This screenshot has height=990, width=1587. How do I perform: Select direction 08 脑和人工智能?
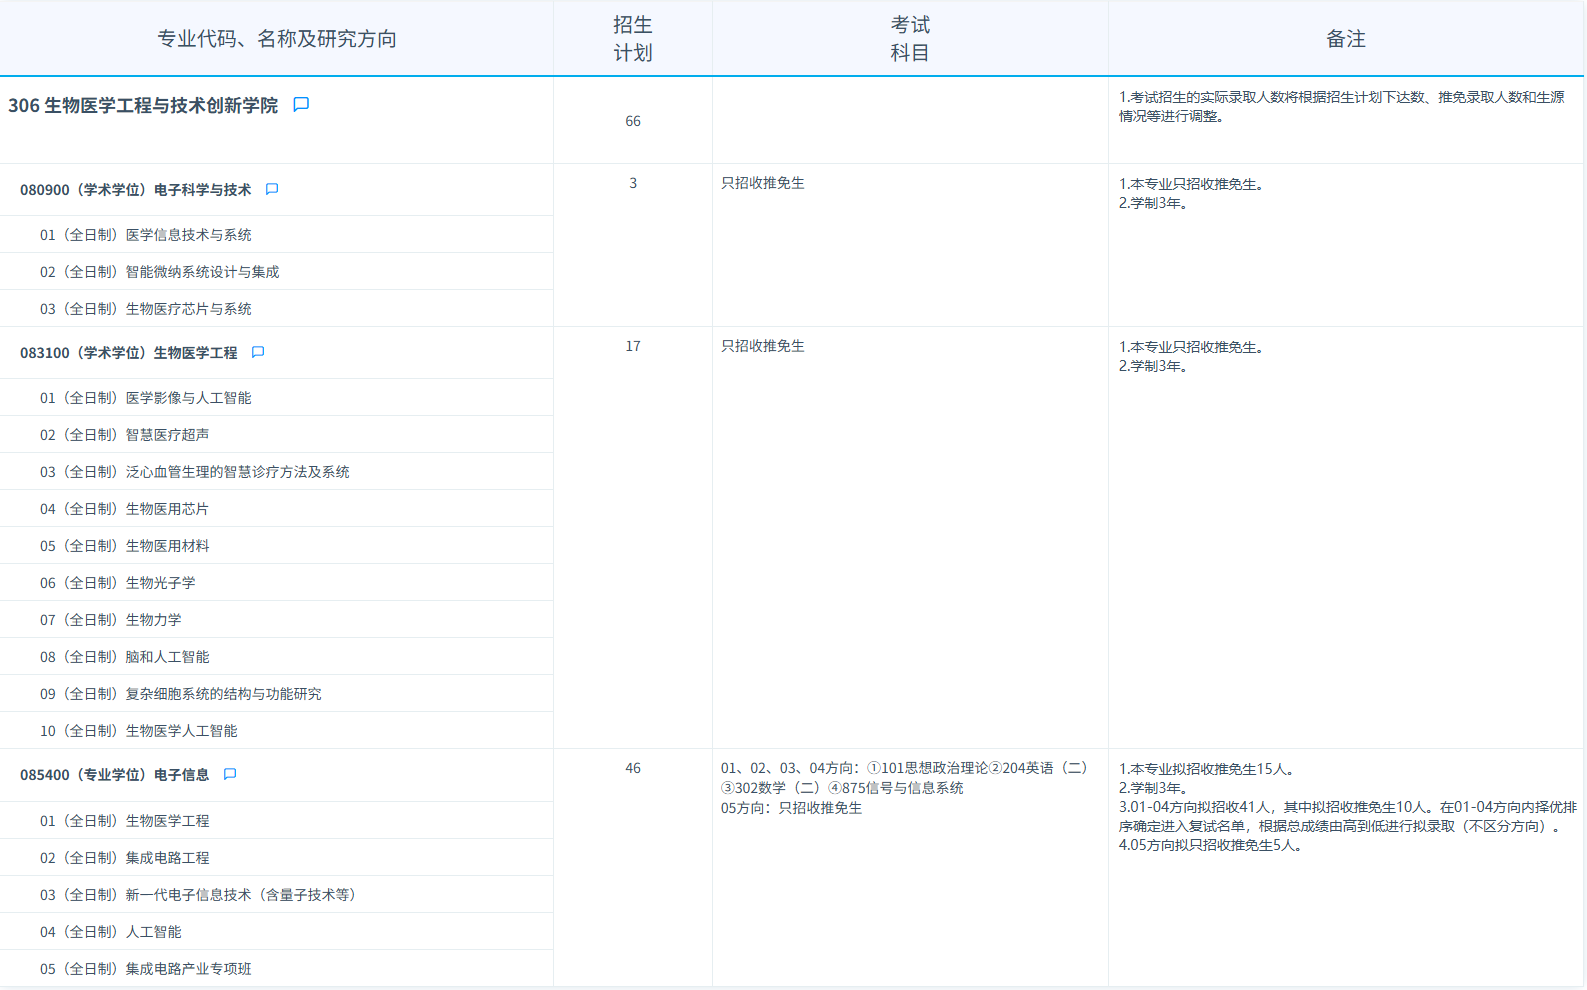(x=125, y=657)
